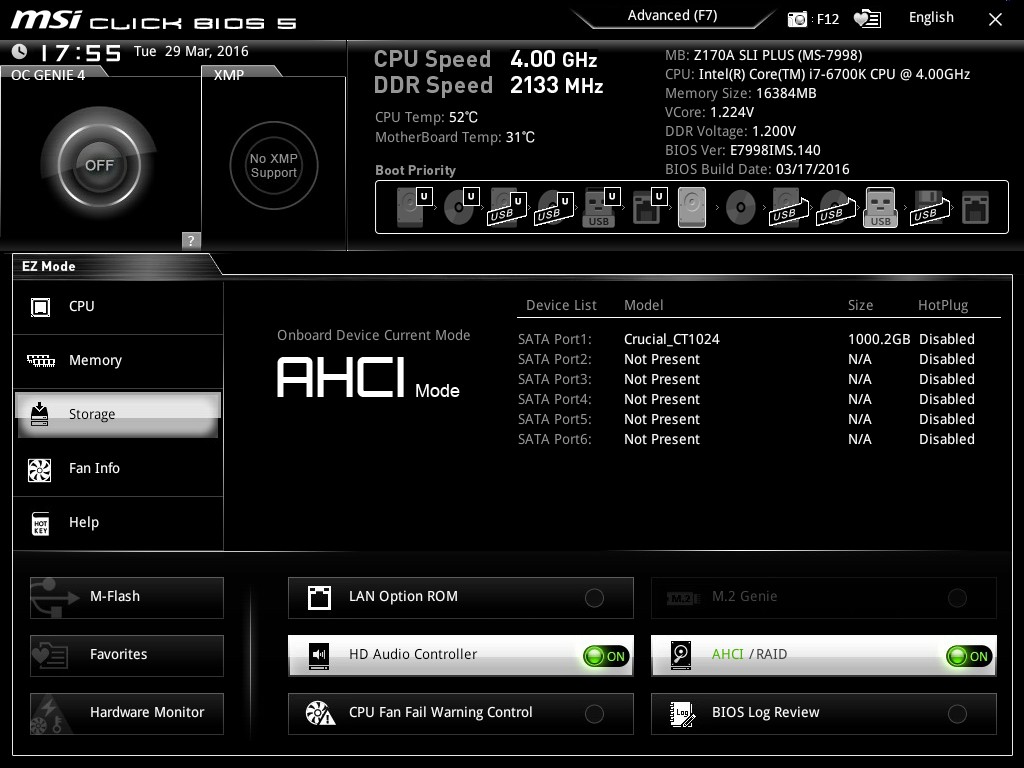Open the CPU section

[118, 307]
